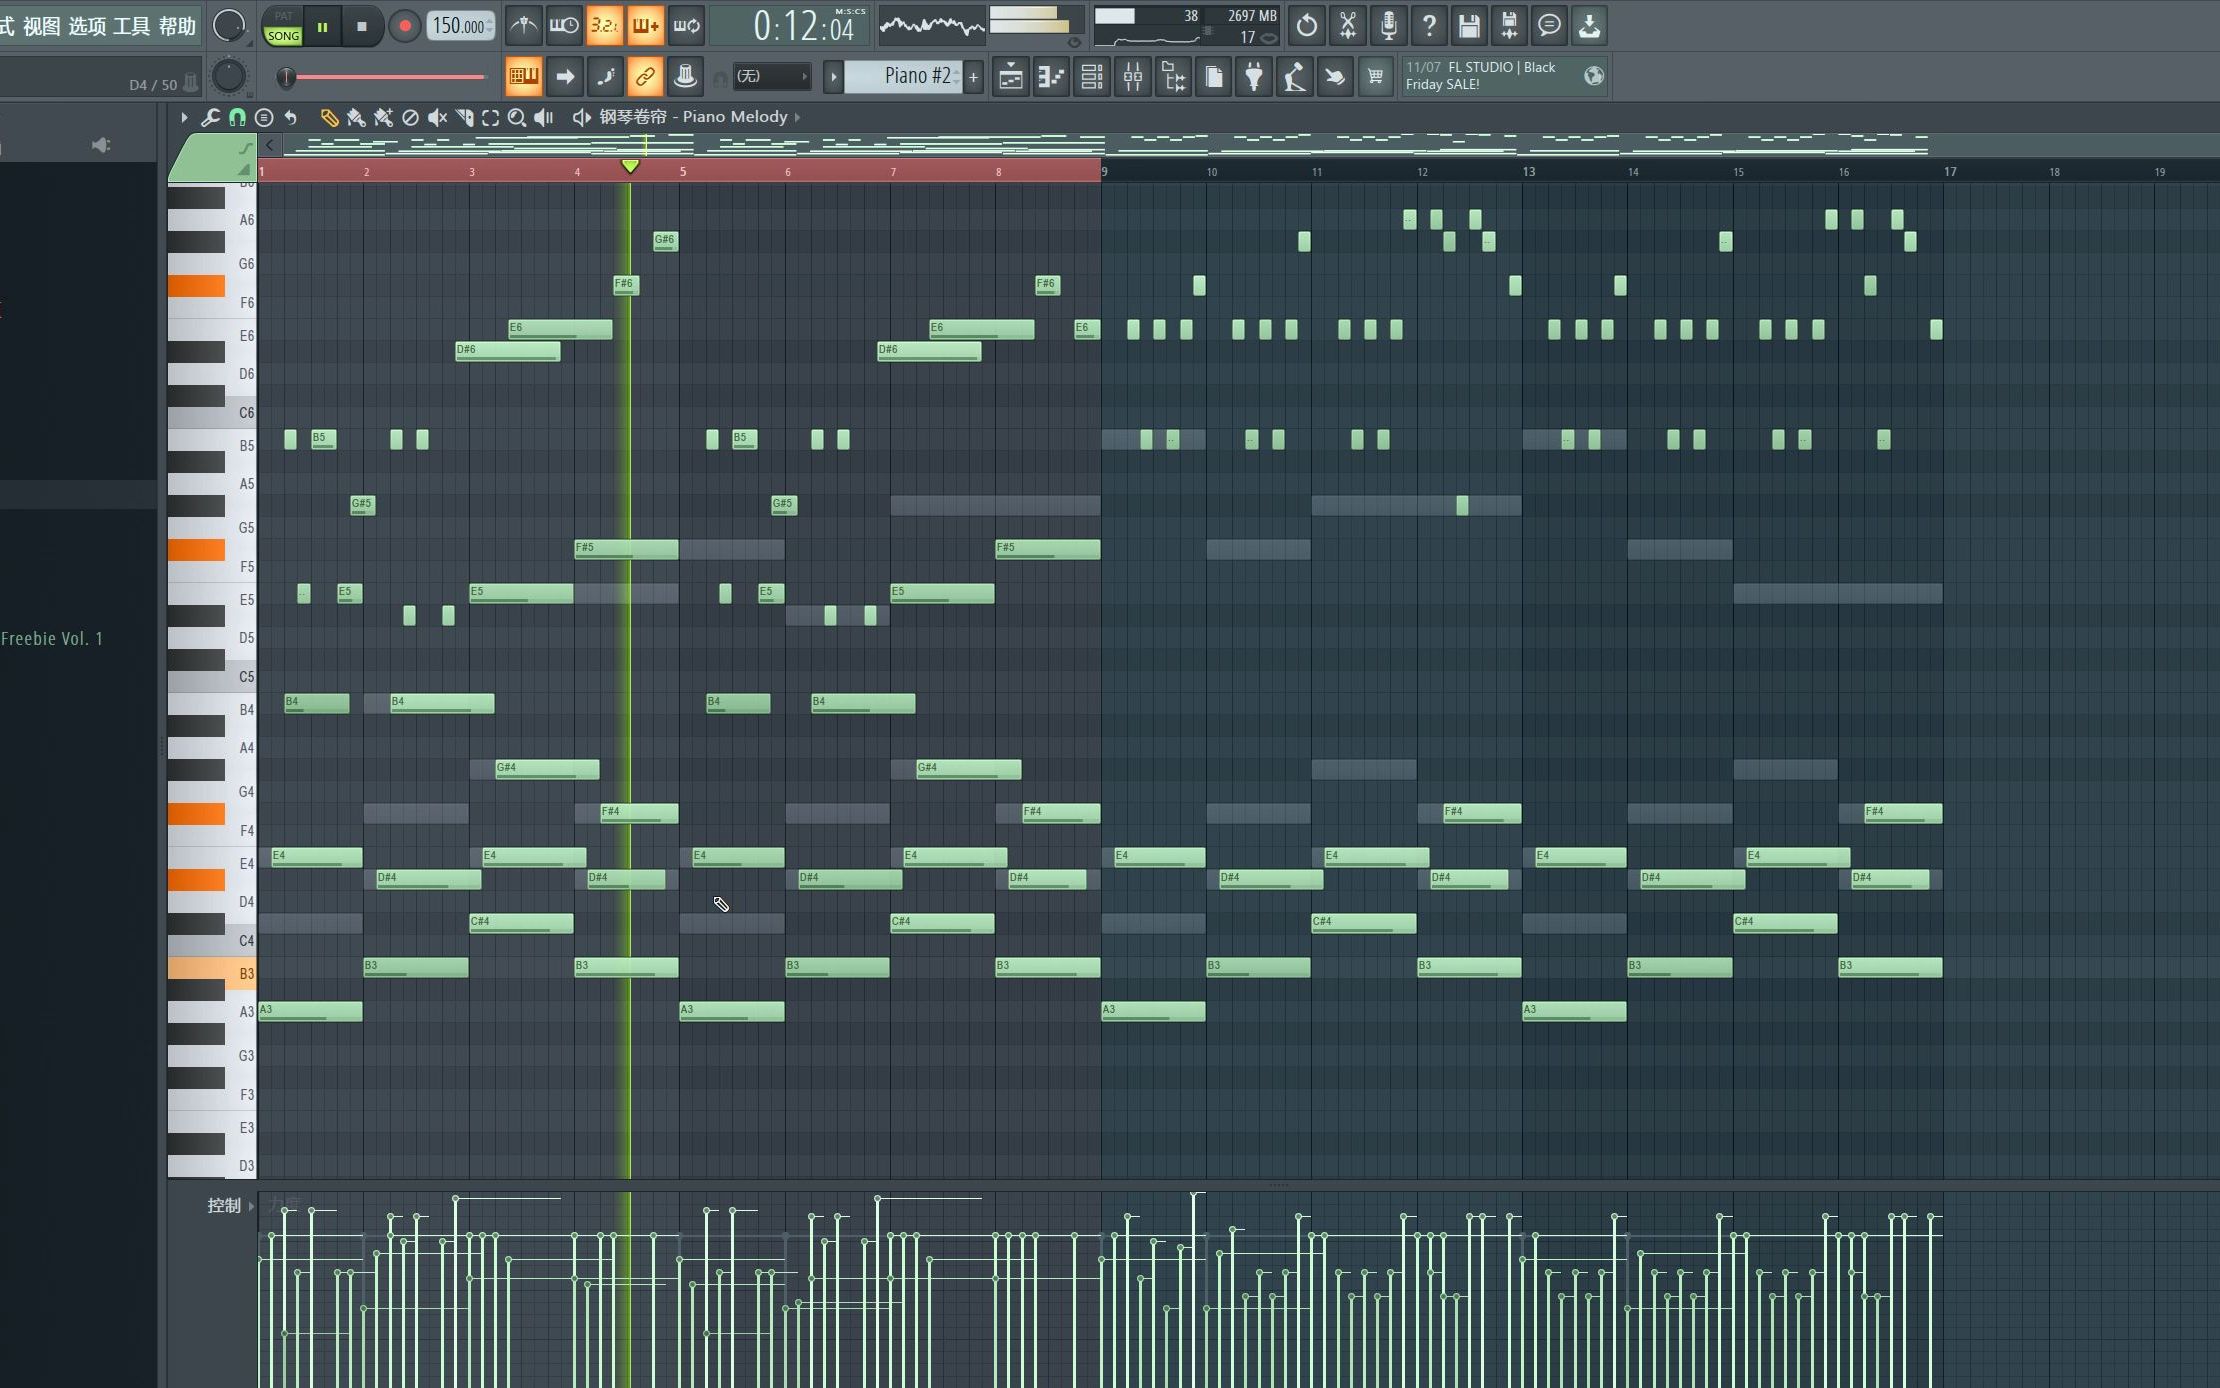The image size is (2220, 1388).
Task: Toggle overdub/blend recording notes button
Action: coord(645,26)
